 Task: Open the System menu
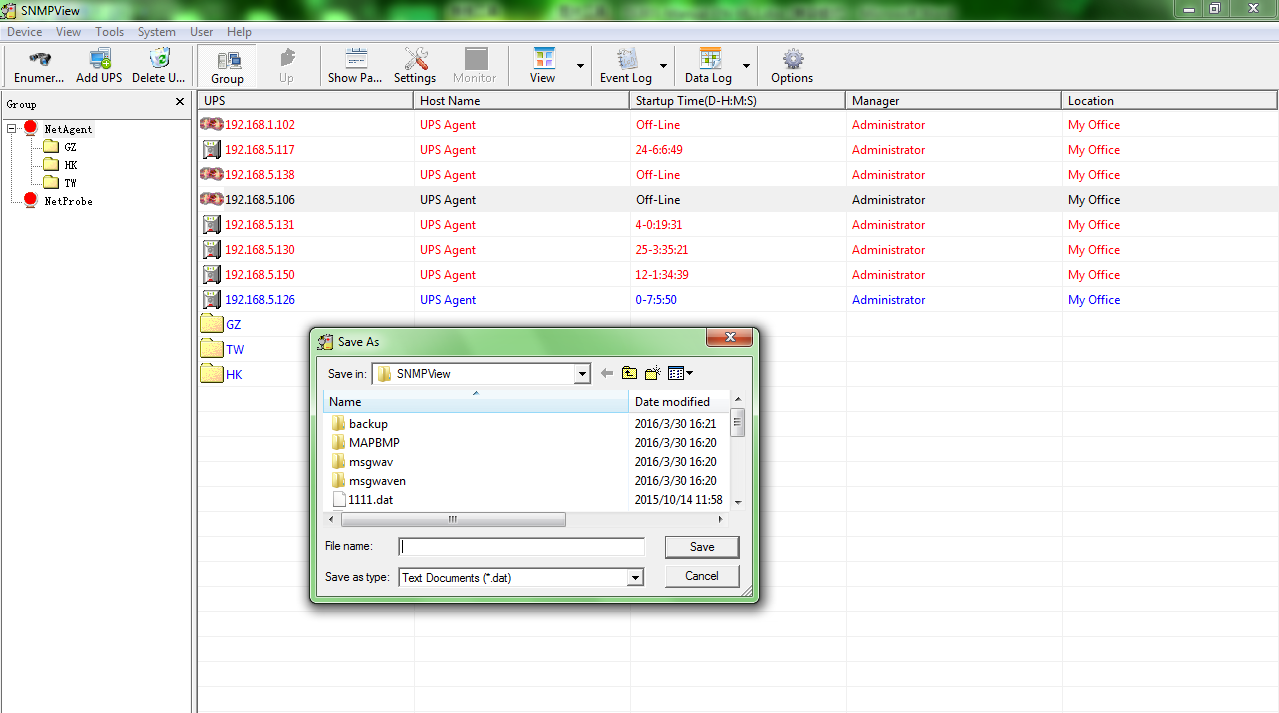pyautogui.click(x=157, y=32)
